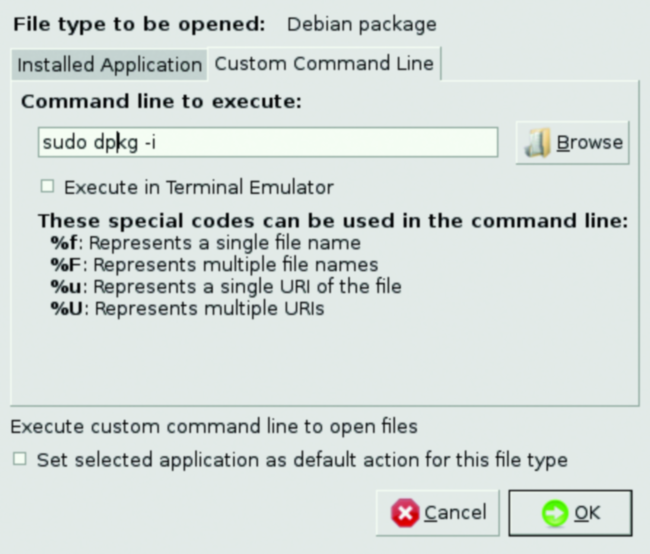
Task: Click the %u single URI line
Action: click(226, 286)
